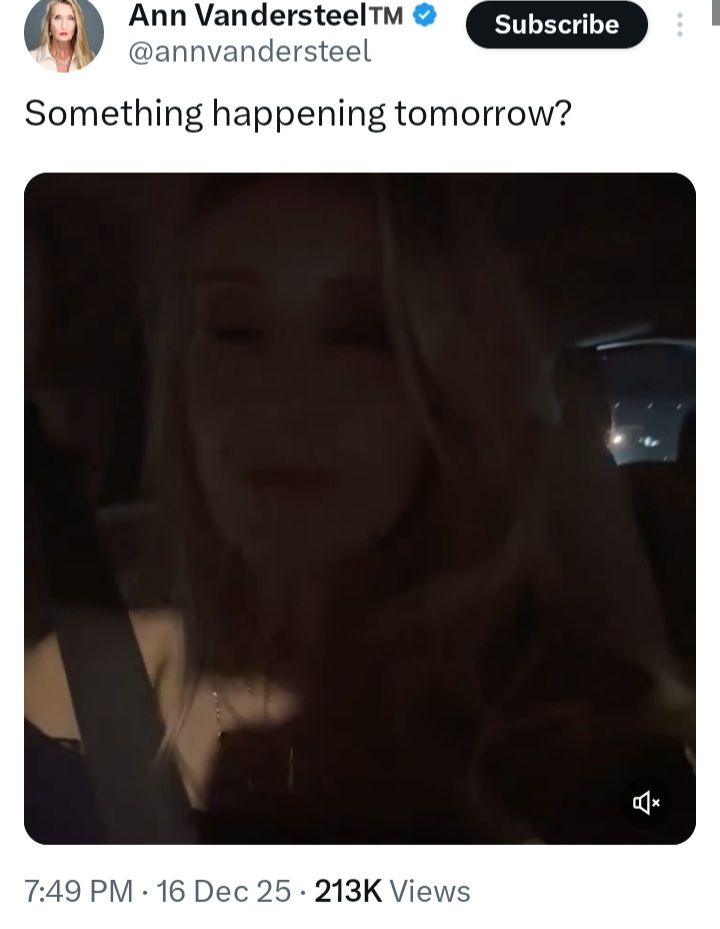Click the 16 Dec 25 post date
The image size is (720, 929).
coord(223,891)
